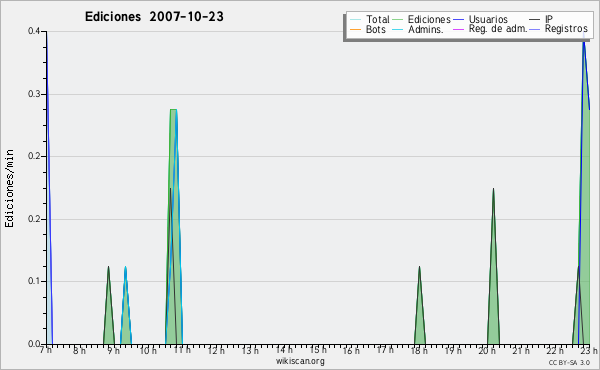Click the line swatch beside Registros

pos(535,29)
